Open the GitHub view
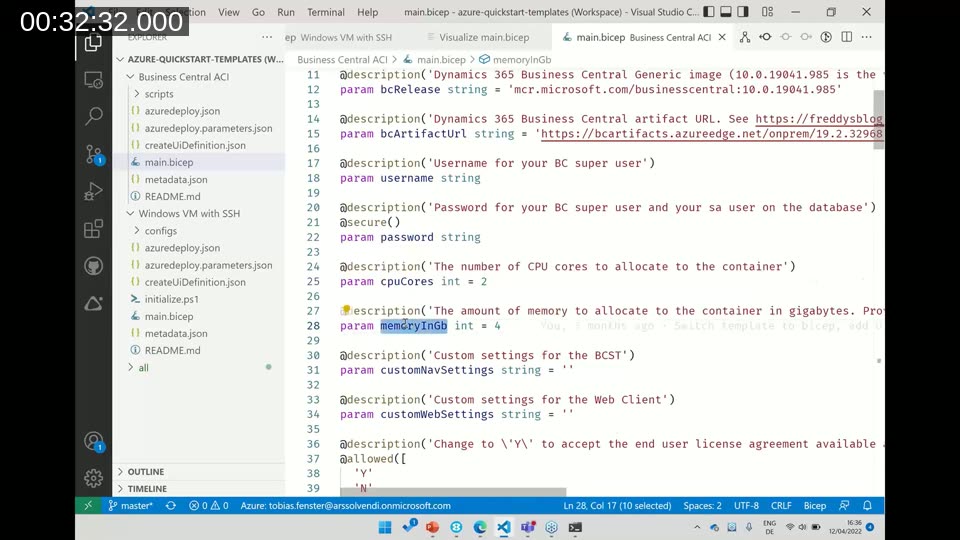This screenshot has height=540, width=960. tap(93, 266)
